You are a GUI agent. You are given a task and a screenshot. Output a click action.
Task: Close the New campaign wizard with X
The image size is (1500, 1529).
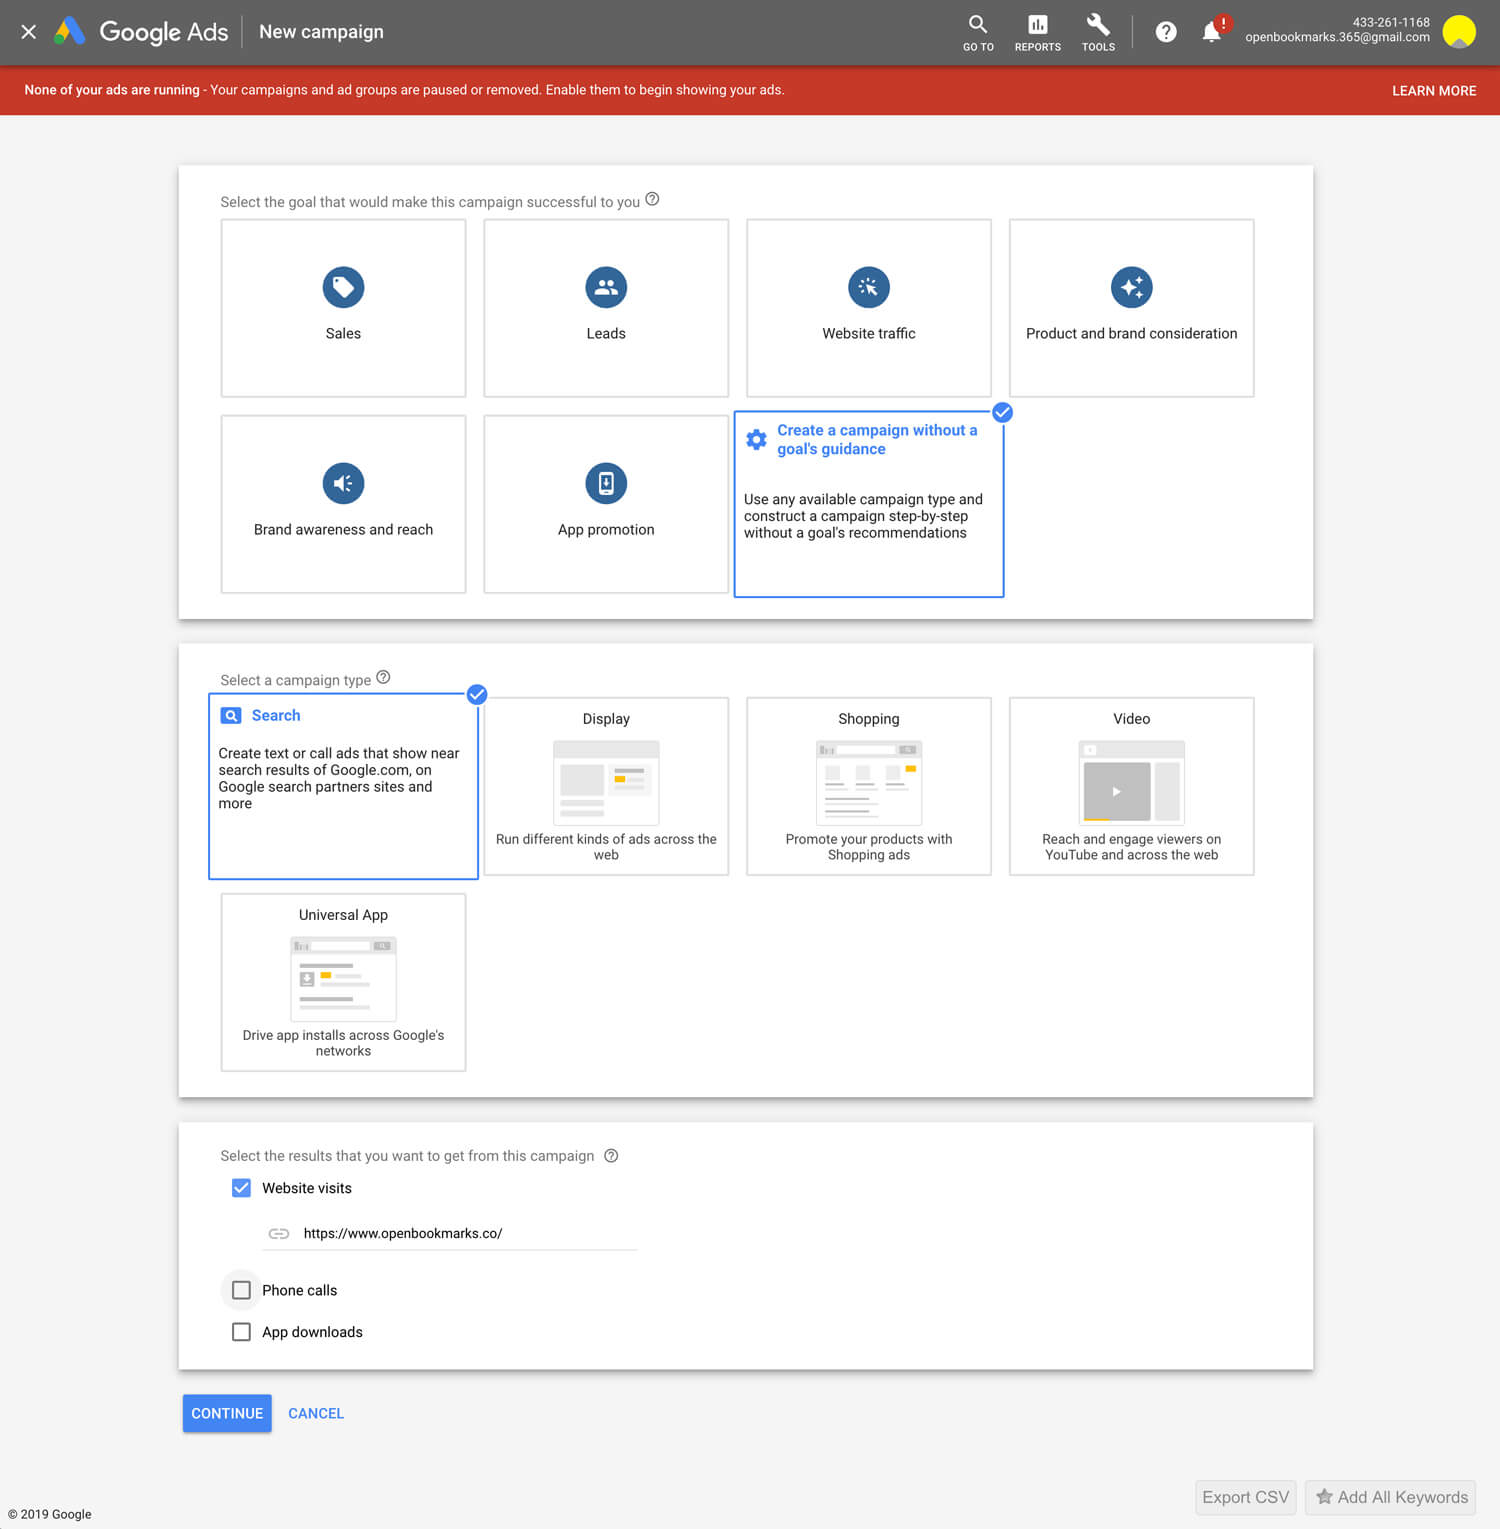click(x=29, y=32)
